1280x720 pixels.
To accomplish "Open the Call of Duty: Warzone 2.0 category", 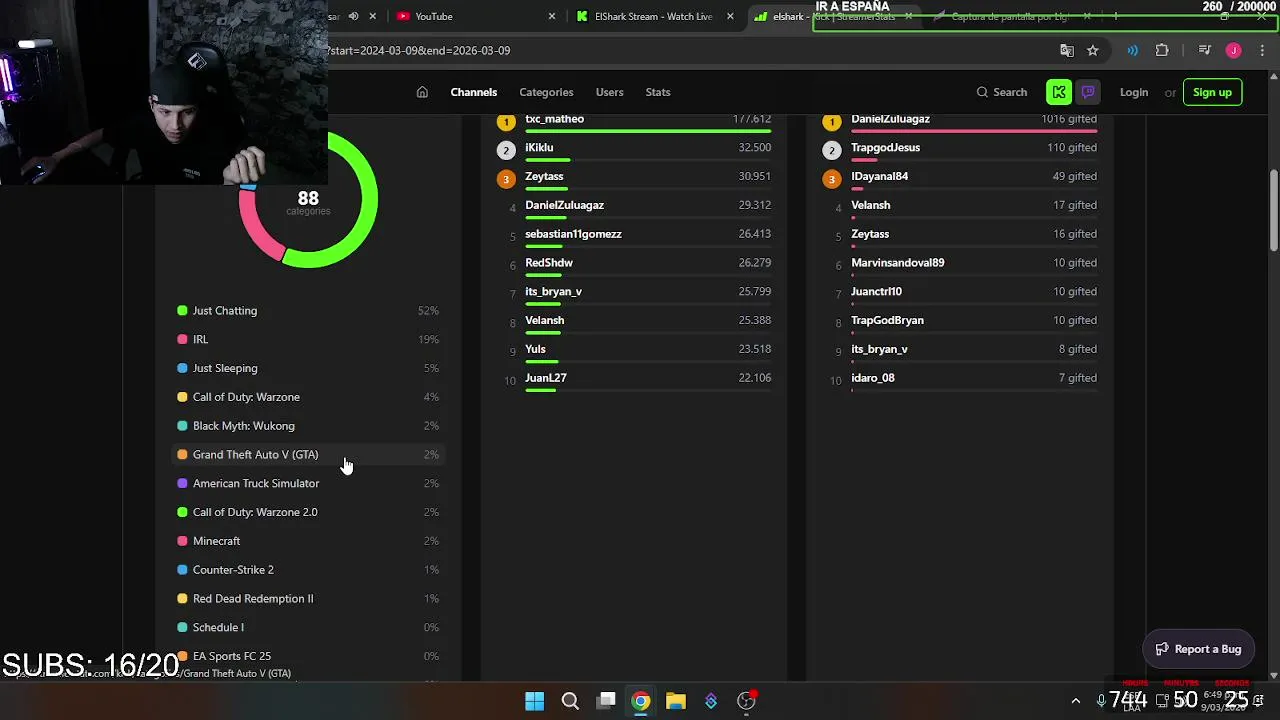I will (x=308, y=512).
